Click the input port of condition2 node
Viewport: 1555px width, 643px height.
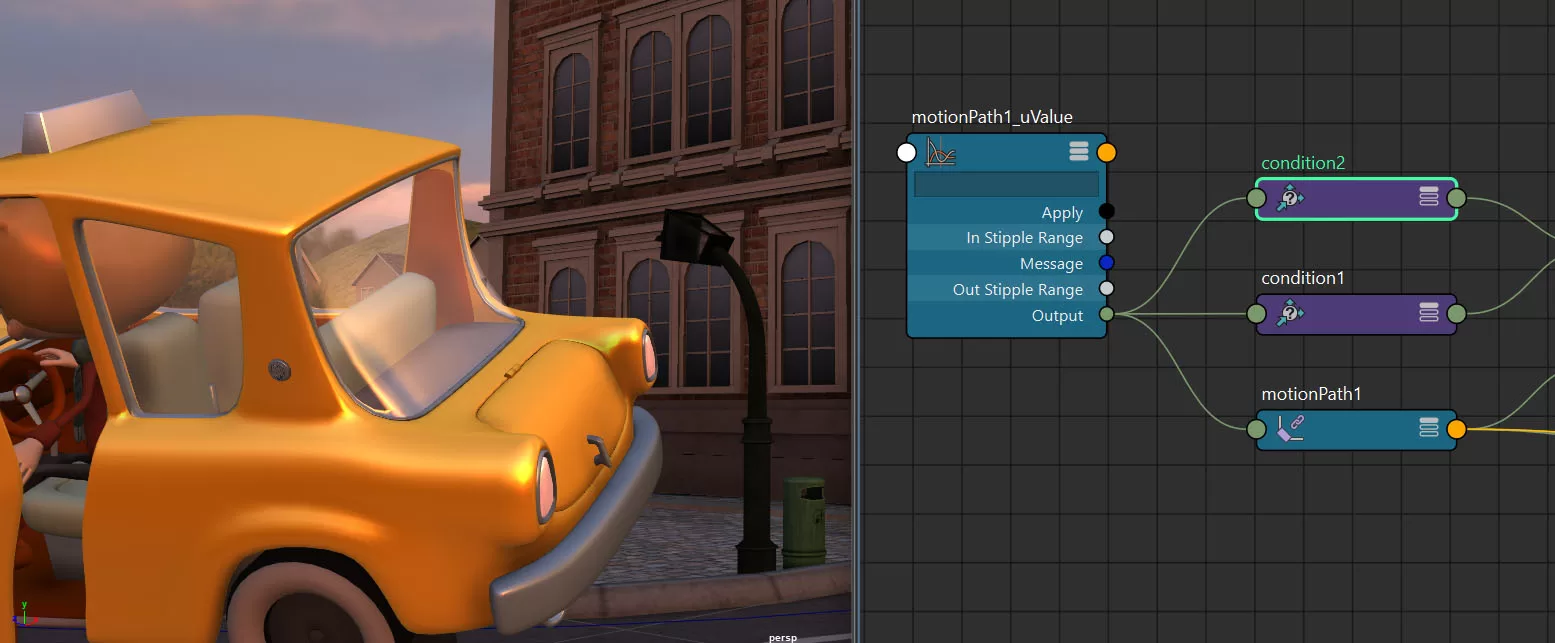(1256, 198)
